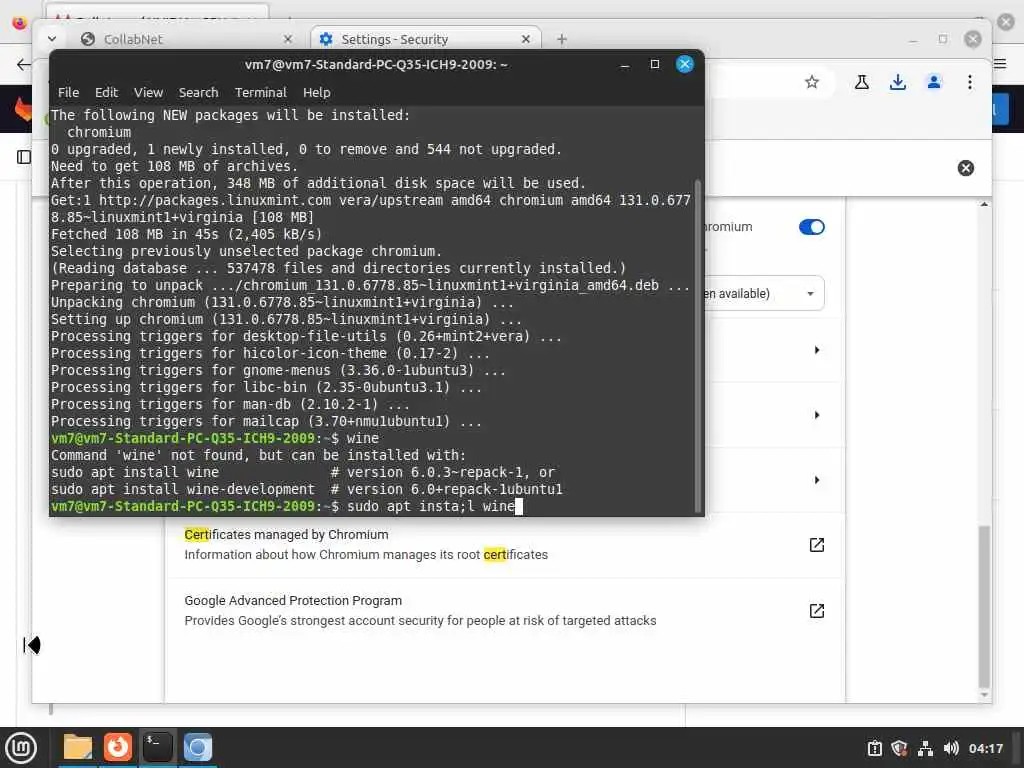Open the terminal Help menu
Screen dimensions: 1024x768
[x=316, y=93]
